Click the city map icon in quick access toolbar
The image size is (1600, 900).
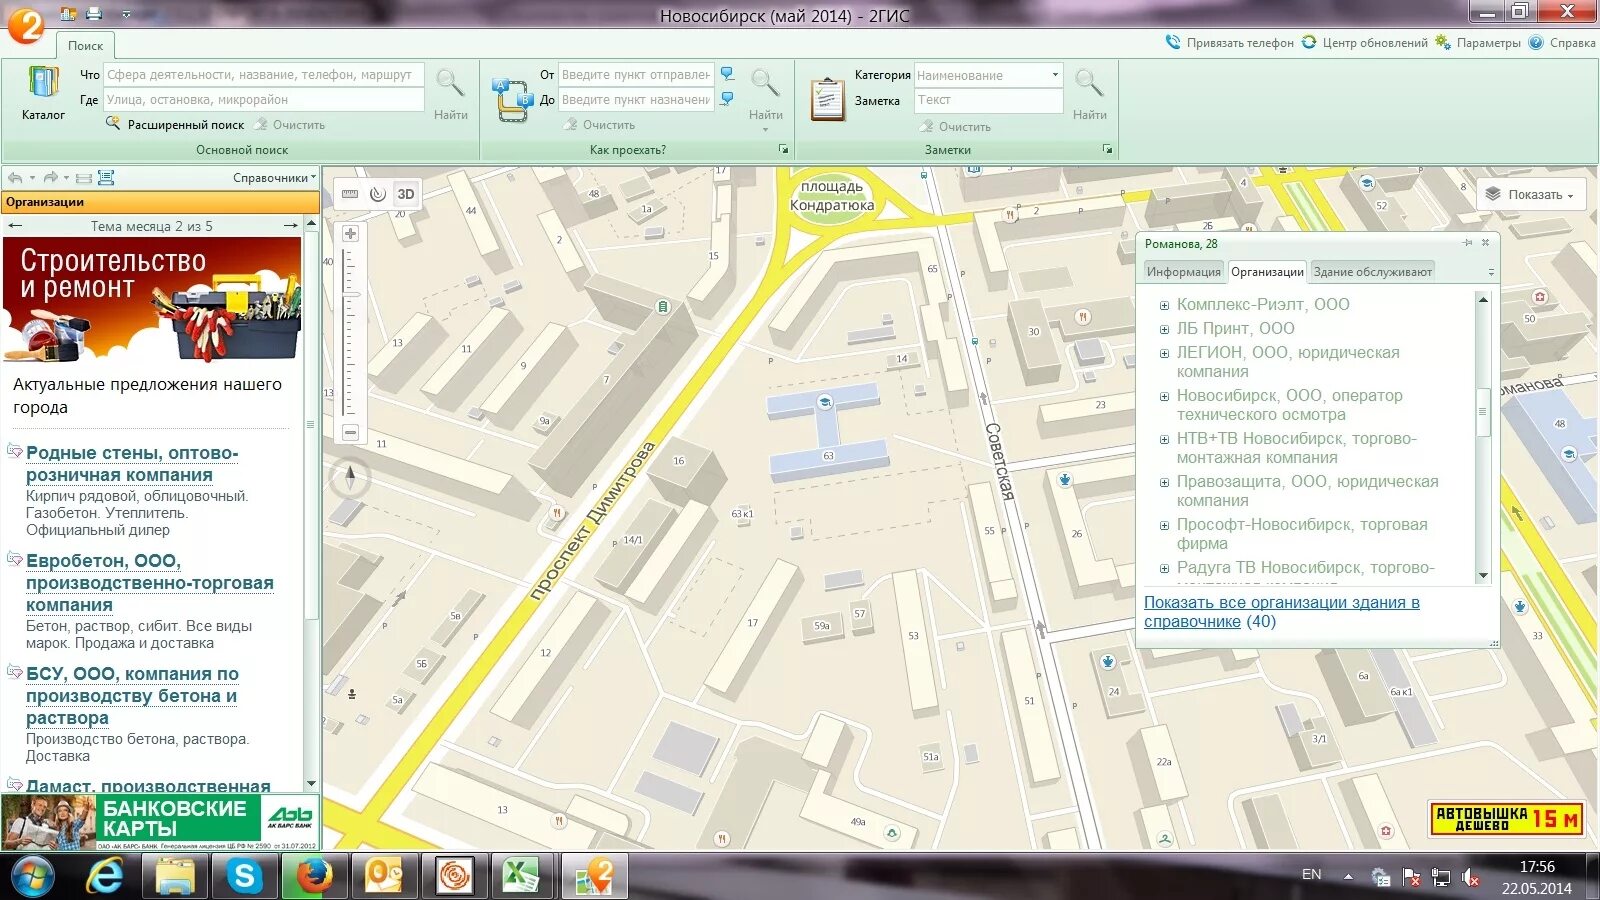pyautogui.click(x=69, y=14)
